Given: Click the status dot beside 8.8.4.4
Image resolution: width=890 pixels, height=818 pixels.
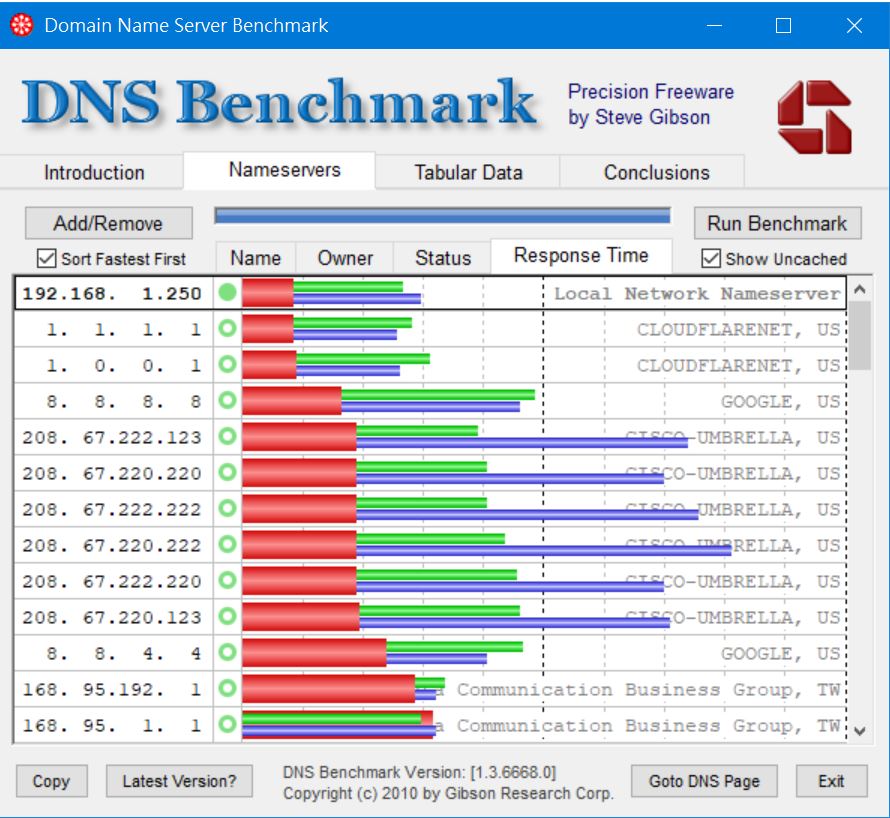Looking at the screenshot, I should (x=226, y=653).
